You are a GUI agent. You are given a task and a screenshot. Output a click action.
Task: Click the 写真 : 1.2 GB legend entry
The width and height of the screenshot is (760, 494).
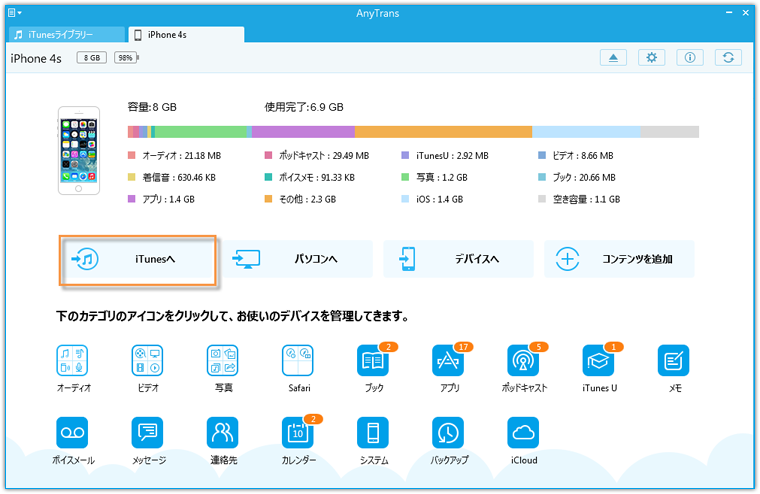pyautogui.click(x=434, y=177)
